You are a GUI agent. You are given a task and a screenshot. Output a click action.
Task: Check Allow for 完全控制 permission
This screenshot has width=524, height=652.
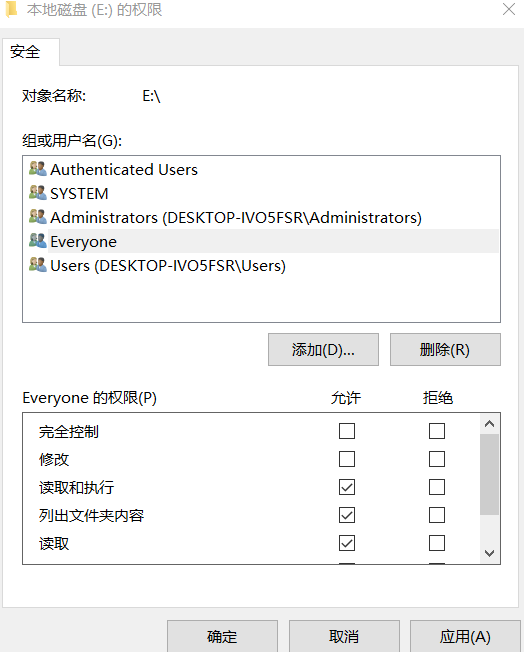coord(347,431)
